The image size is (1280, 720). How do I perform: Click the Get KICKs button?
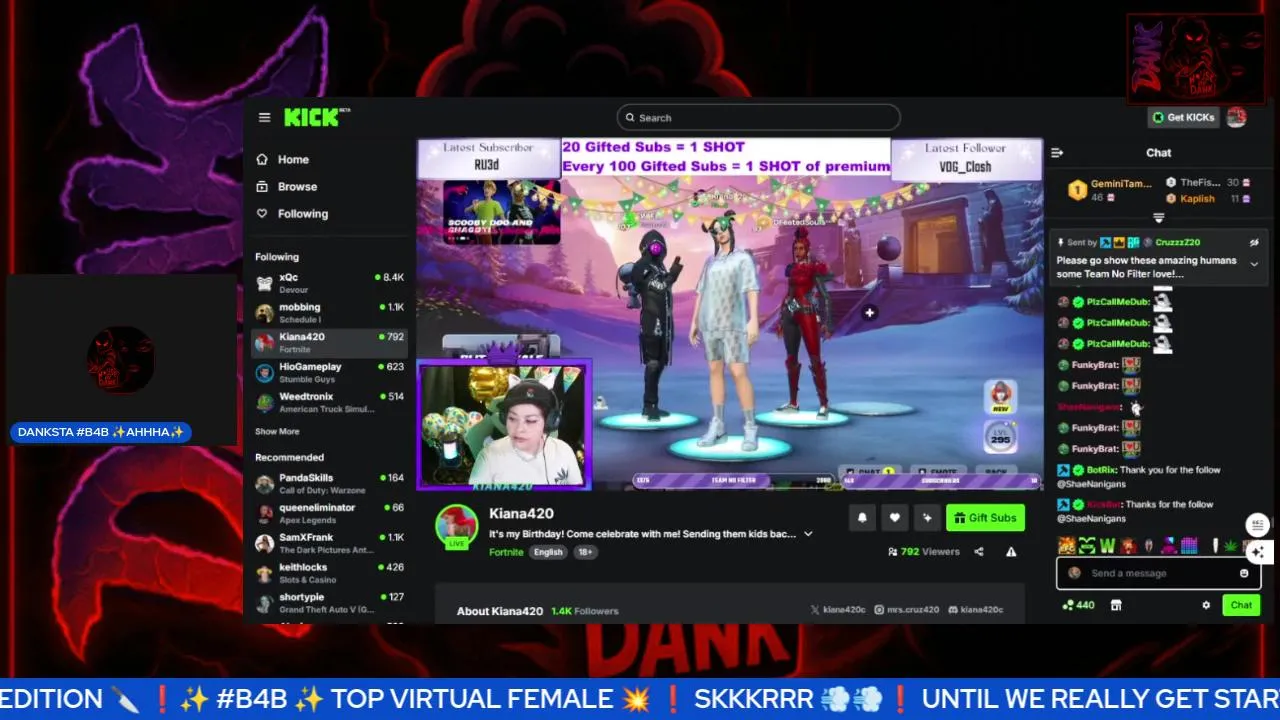(x=1183, y=117)
